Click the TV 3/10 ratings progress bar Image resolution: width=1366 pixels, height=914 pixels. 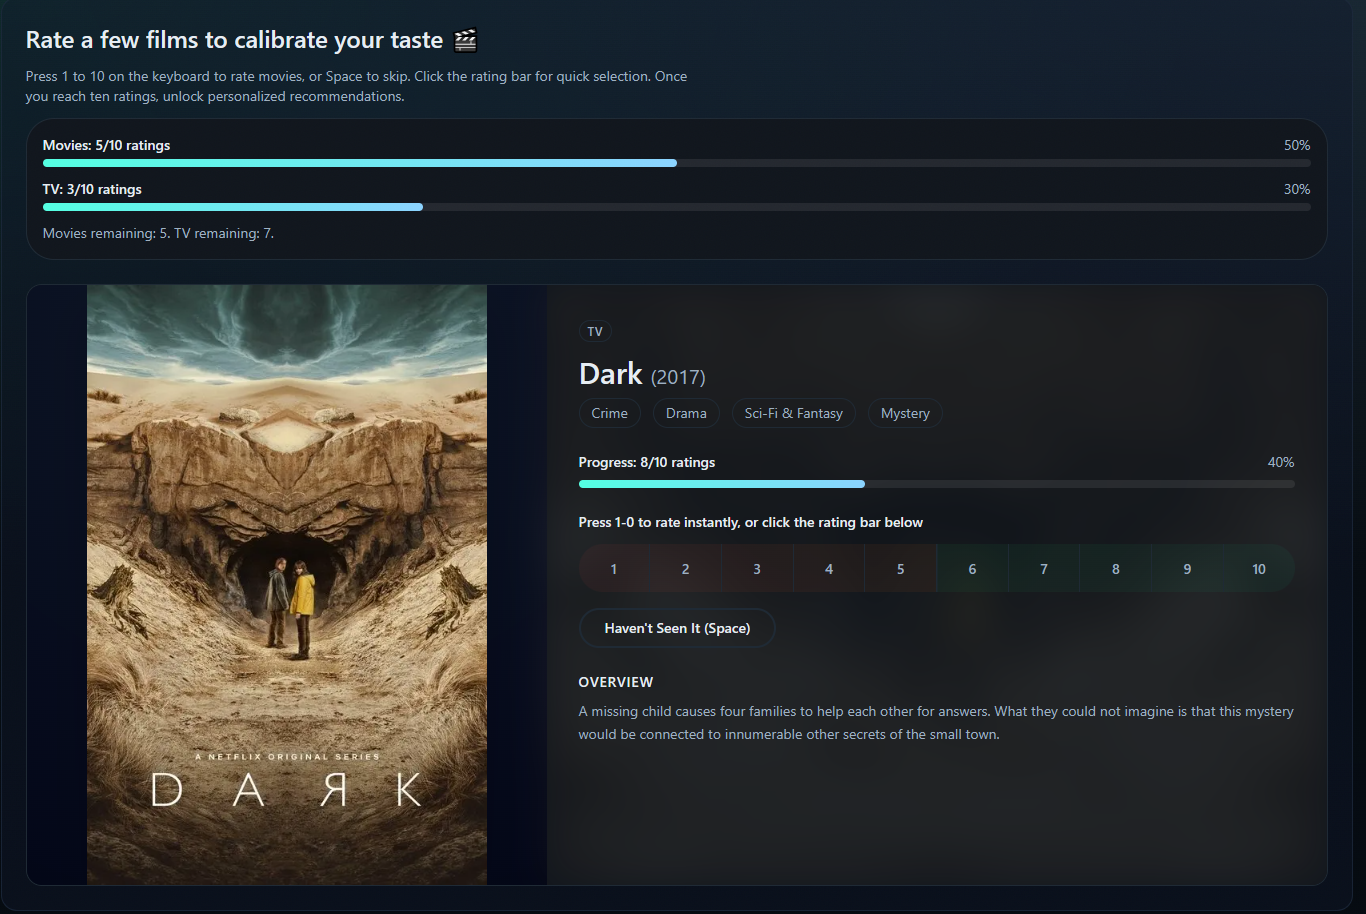click(x=676, y=207)
